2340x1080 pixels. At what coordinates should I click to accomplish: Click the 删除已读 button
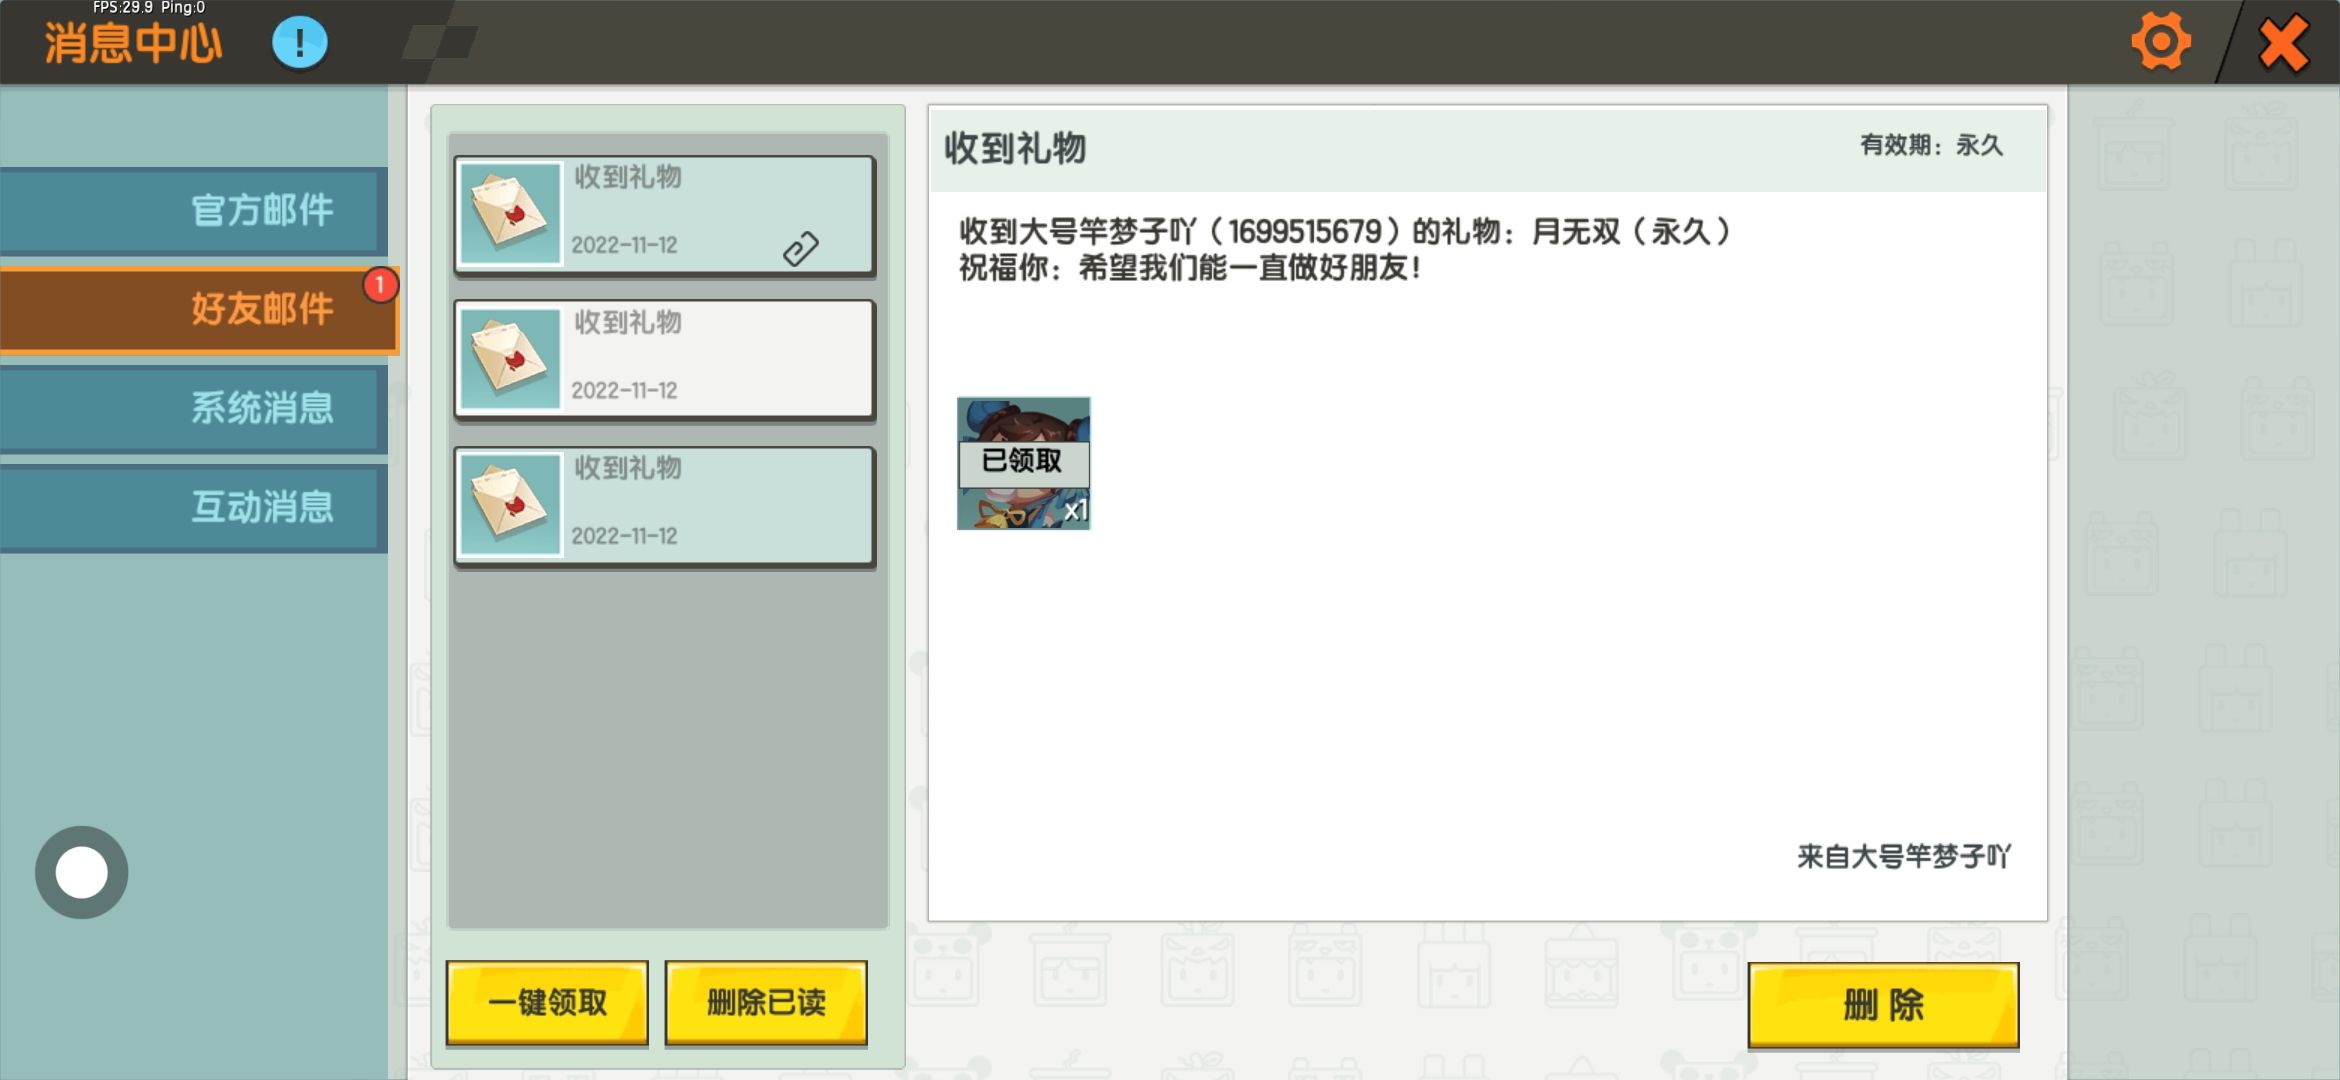pyautogui.click(x=766, y=1003)
